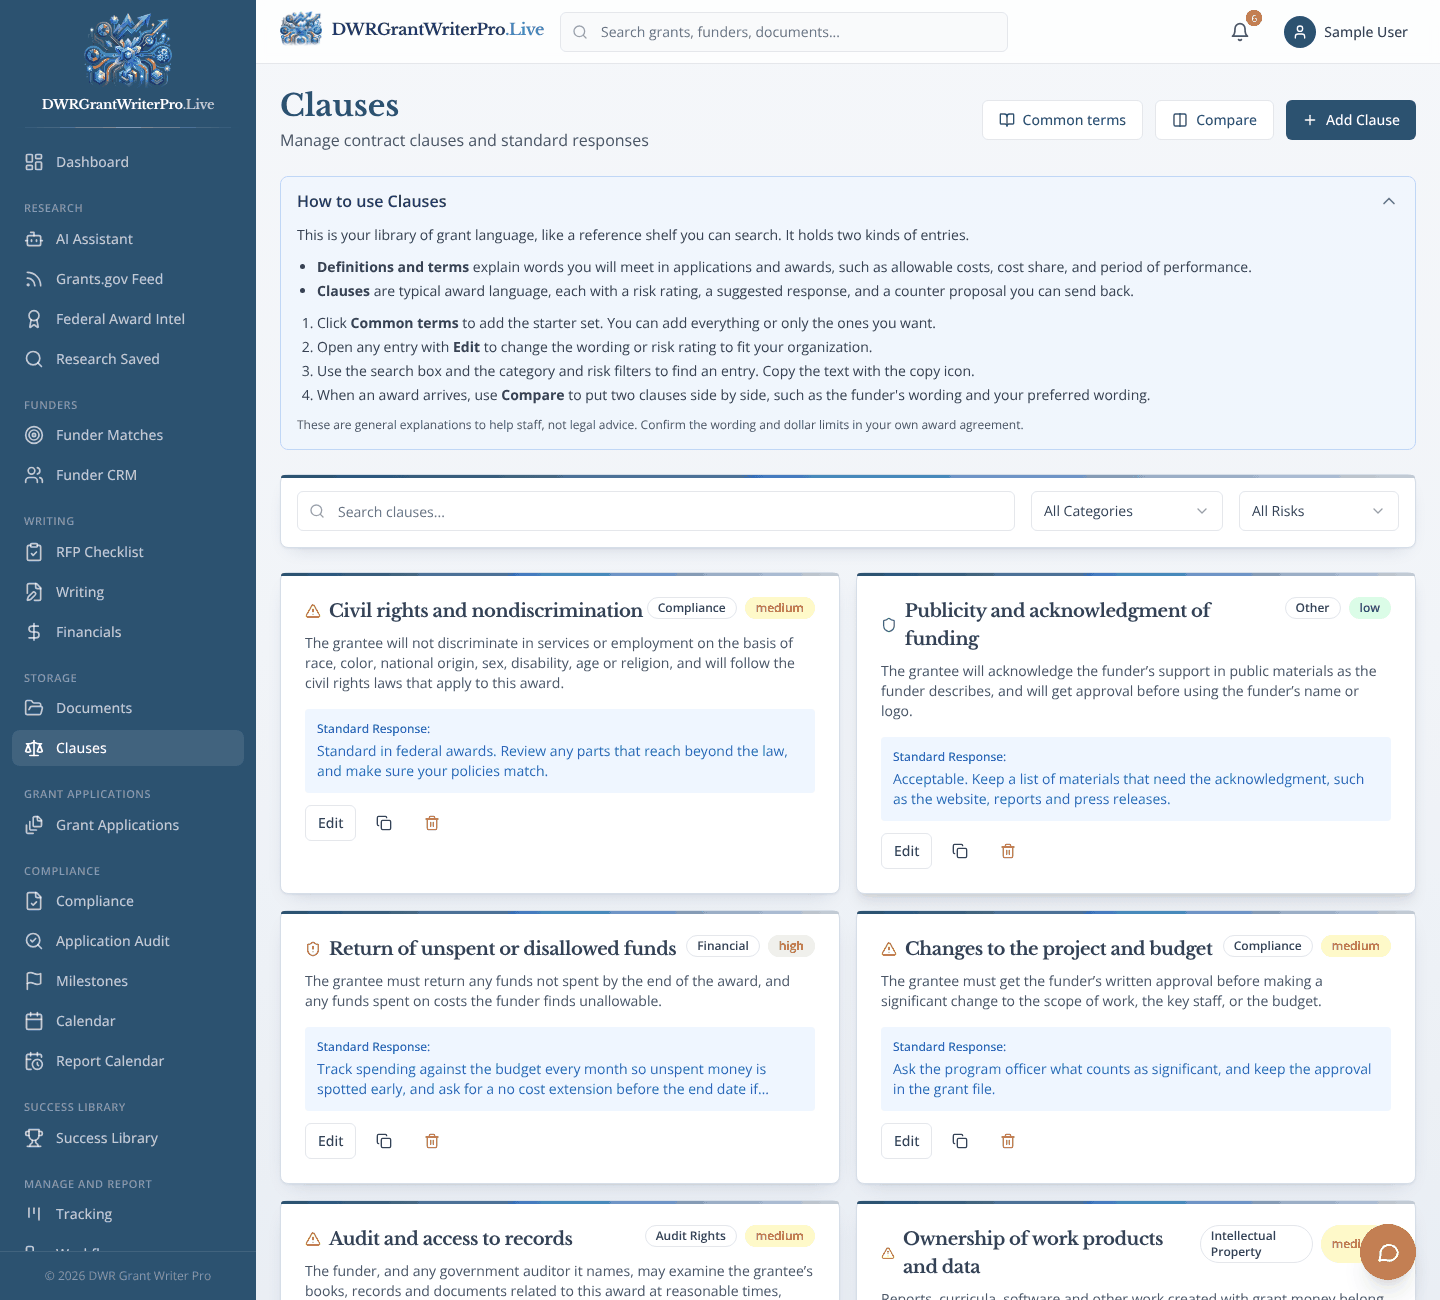This screenshot has height=1300, width=1440.
Task: Delete the Publicity and acknowledgment of funding clause
Action: pos(1008,851)
